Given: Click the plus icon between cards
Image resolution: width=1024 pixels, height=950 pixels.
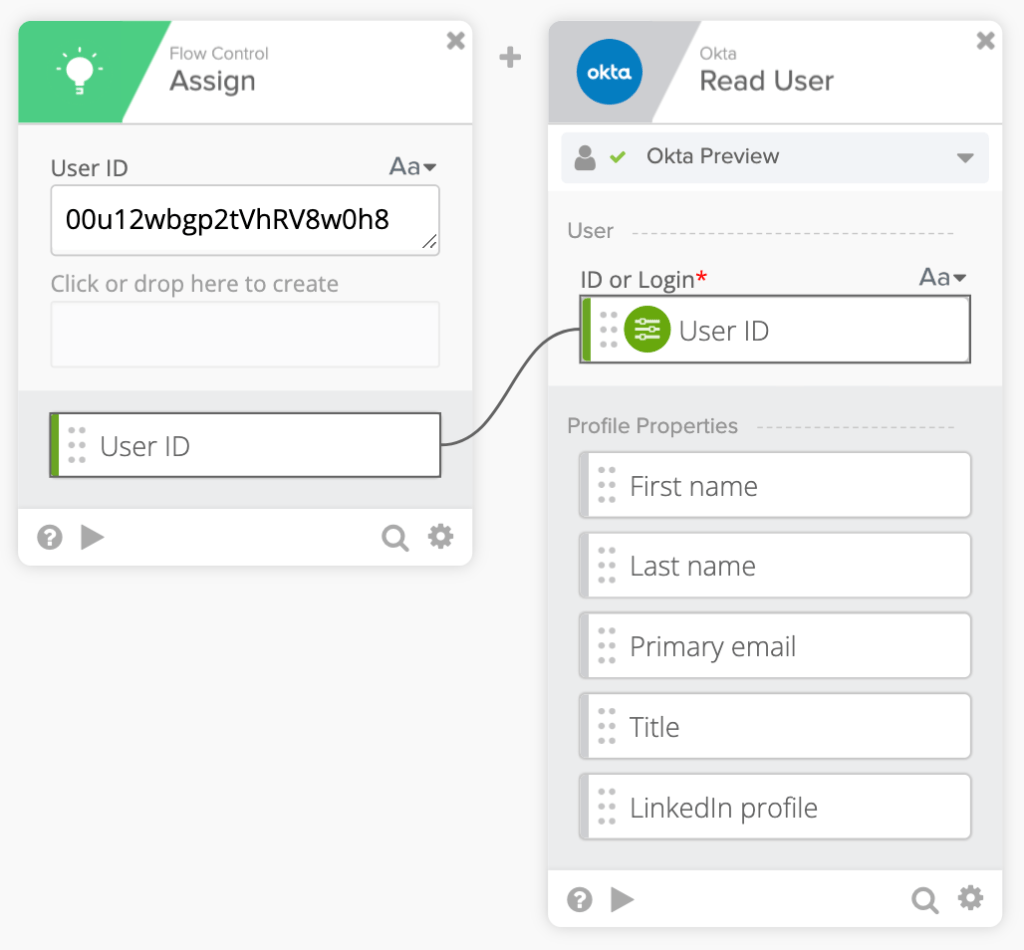Looking at the screenshot, I should (x=510, y=58).
